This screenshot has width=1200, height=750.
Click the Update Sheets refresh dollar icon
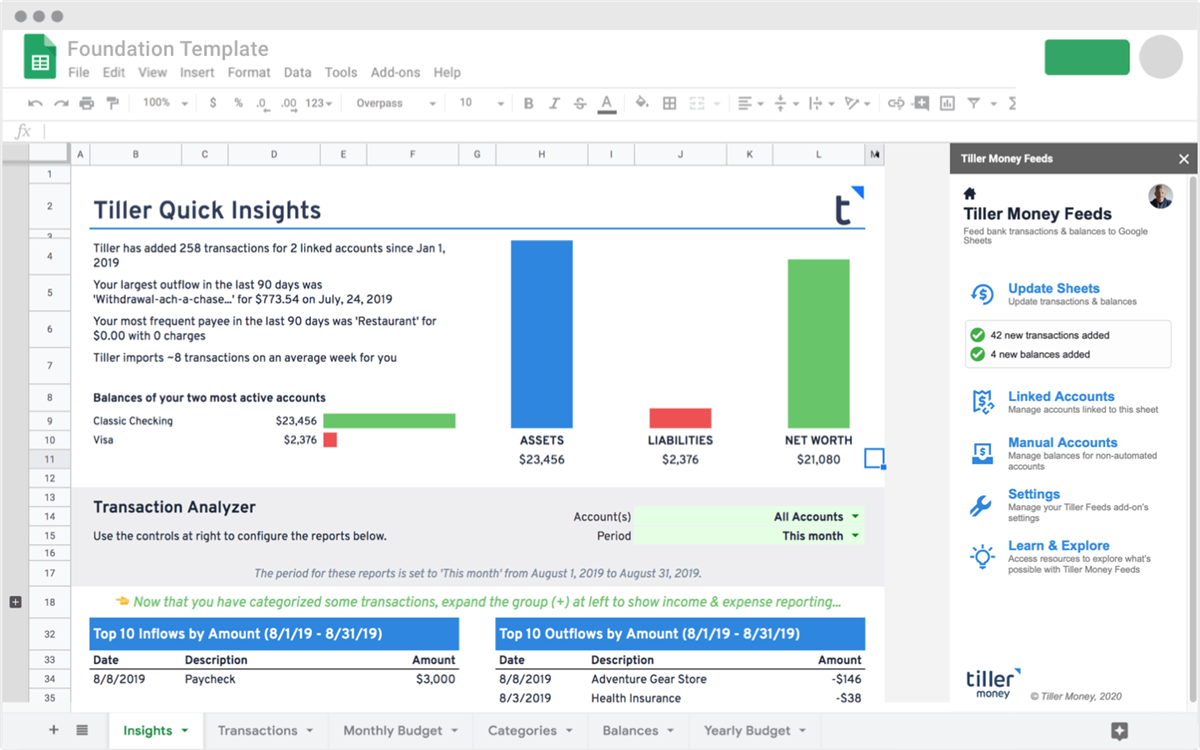pos(982,294)
